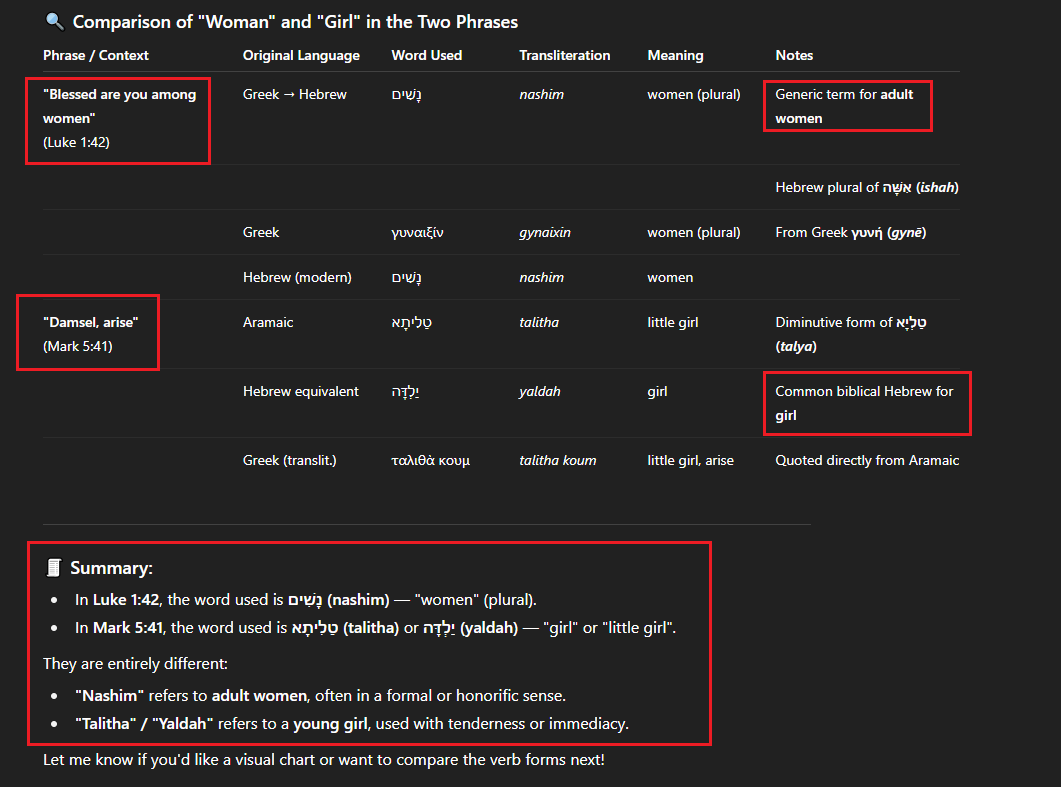Viewport: 1061px width, 787px height.
Task: Click the Aramaic language cell
Action: click(x=268, y=323)
